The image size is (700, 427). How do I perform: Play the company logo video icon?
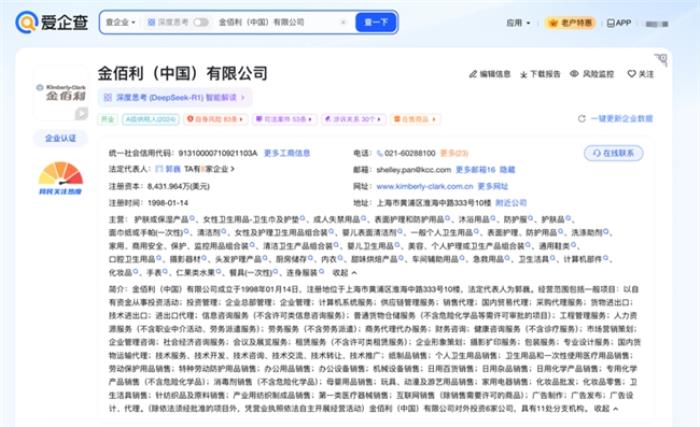(81, 113)
